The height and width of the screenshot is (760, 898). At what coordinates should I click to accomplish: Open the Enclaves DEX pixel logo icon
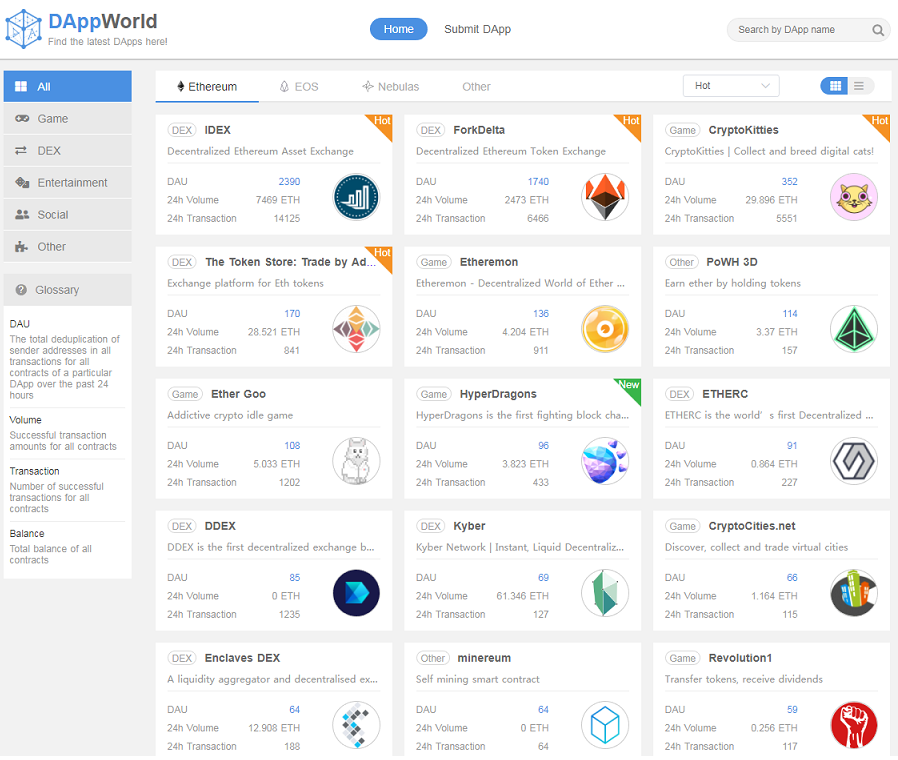356,725
